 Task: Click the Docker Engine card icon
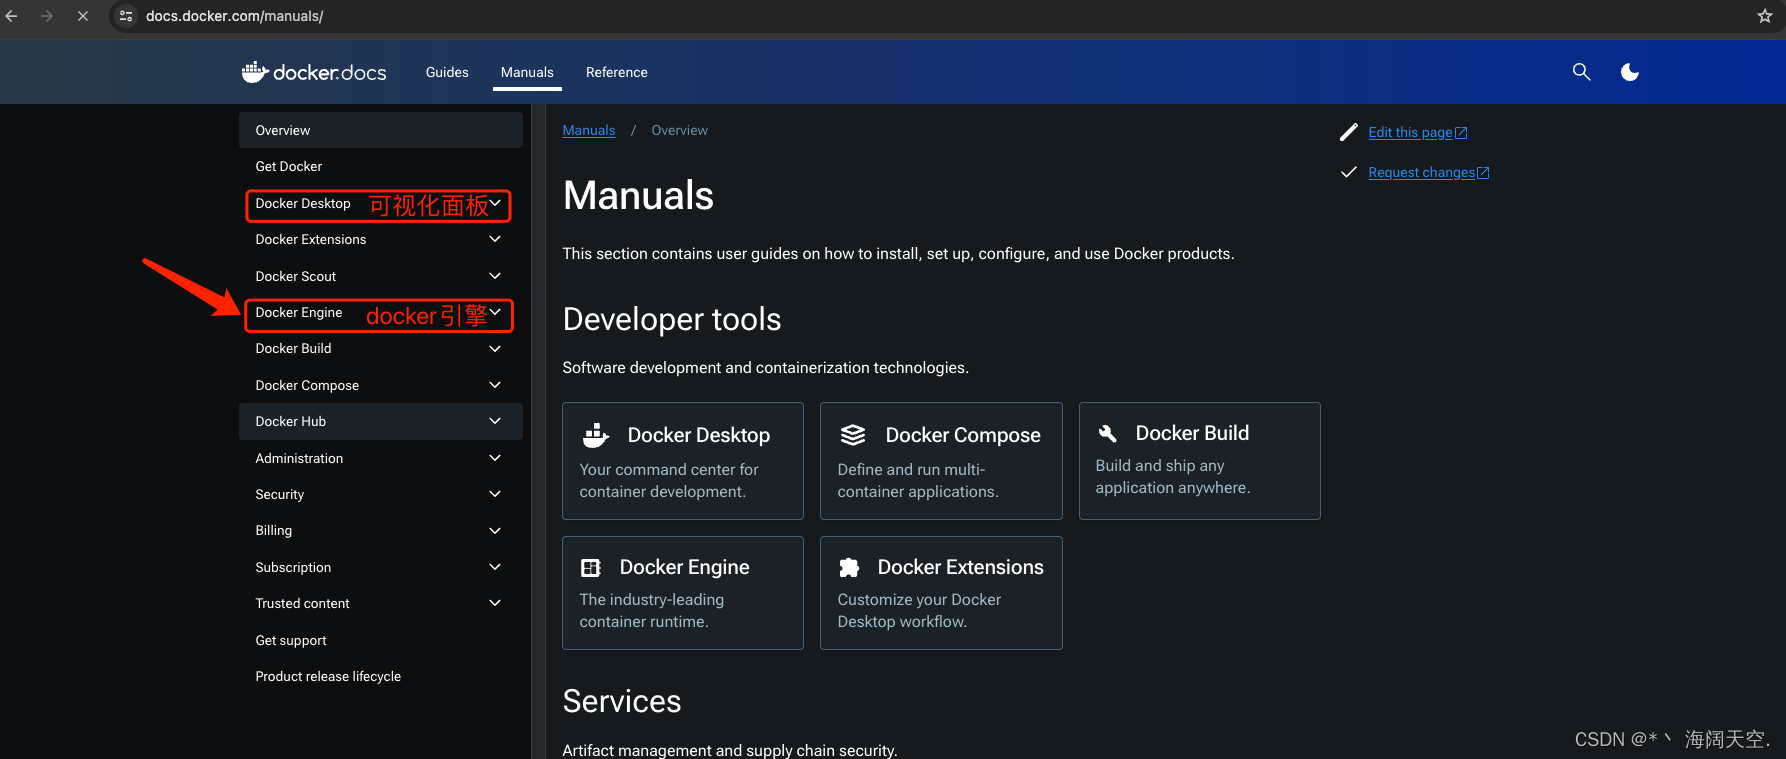click(x=591, y=568)
